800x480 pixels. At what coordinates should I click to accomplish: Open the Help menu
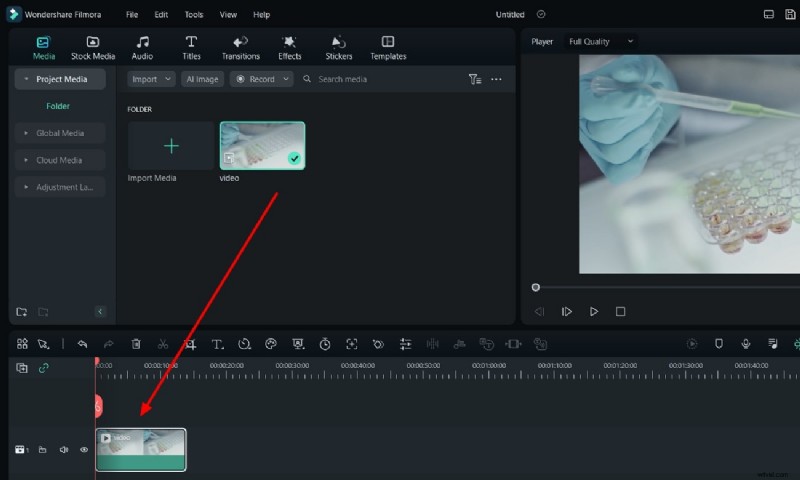pos(261,14)
